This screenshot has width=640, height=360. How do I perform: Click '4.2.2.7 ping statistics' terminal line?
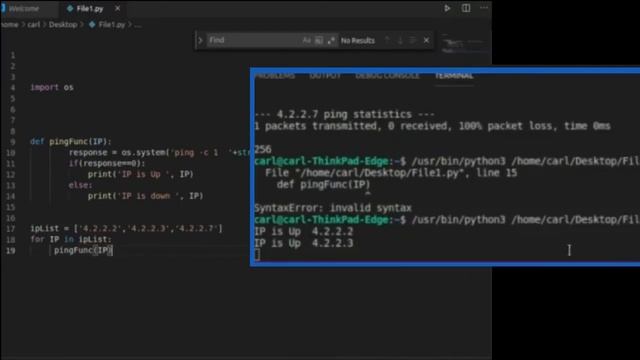344,114
